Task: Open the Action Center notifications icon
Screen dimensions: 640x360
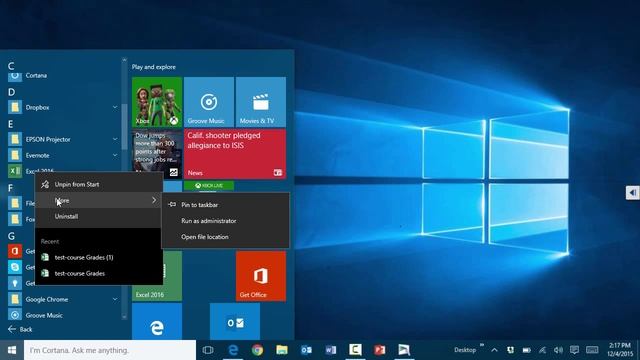Action: pos(574,350)
